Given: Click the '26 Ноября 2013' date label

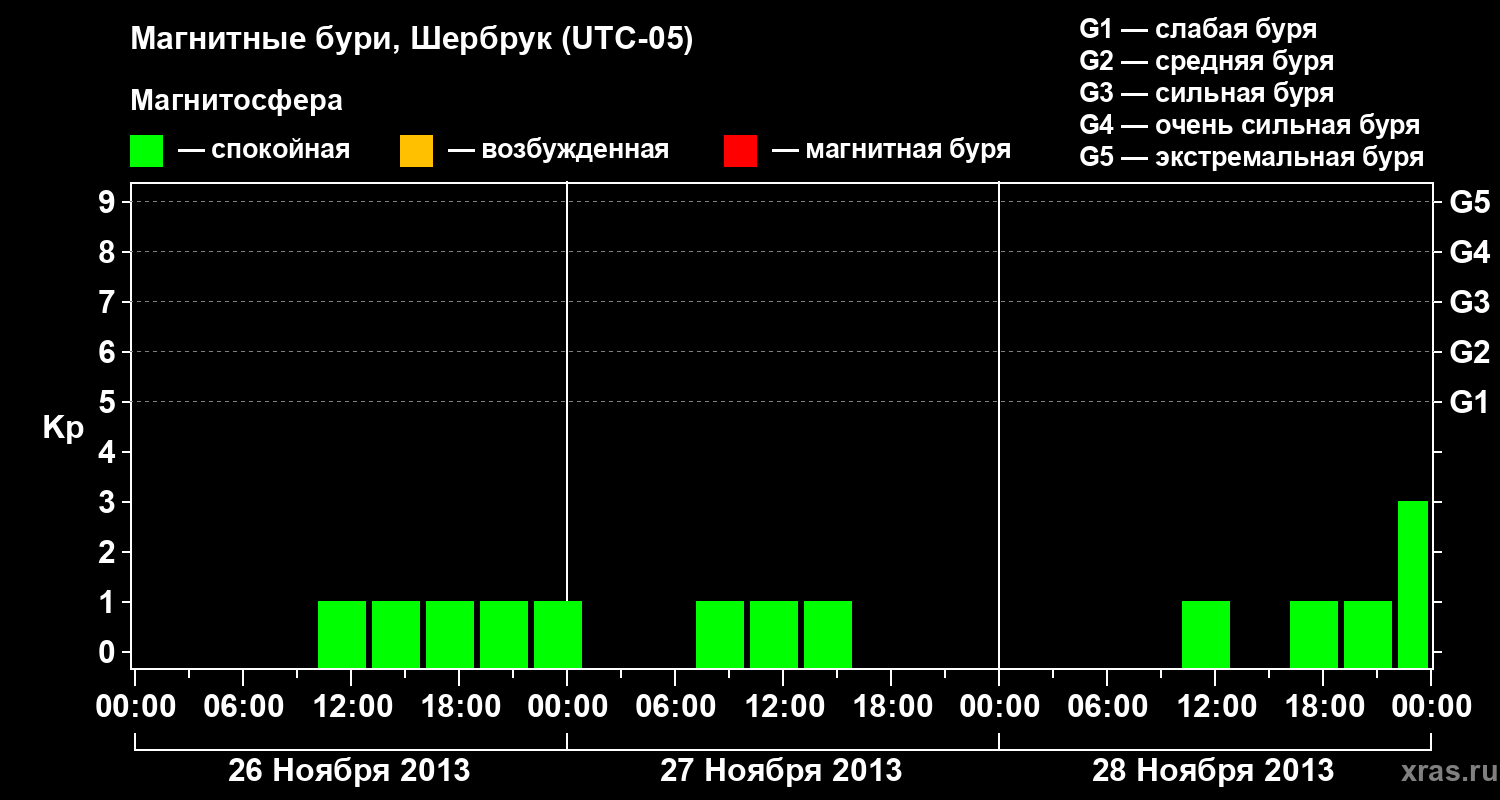Looking at the screenshot, I should pos(349,771).
